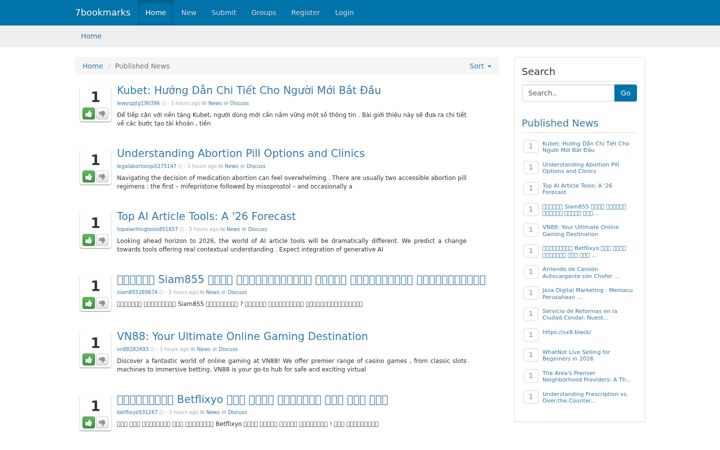The width and height of the screenshot is (720, 450).
Task: Open Understanding Abortion Pill Options and Clinics title
Action: (x=241, y=153)
